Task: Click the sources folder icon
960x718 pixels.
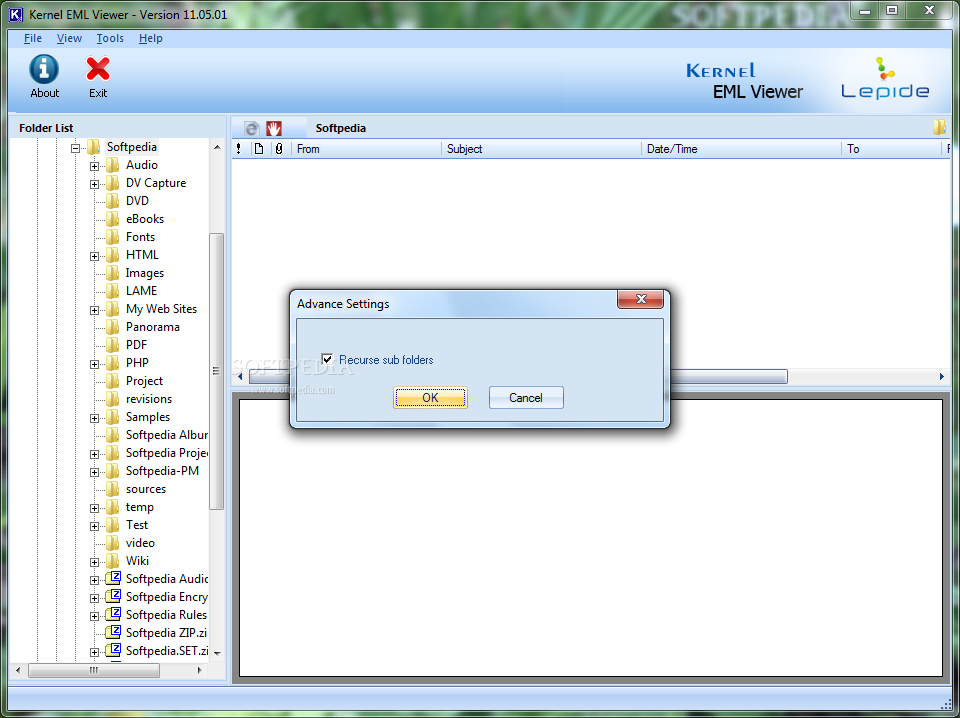Action: (113, 489)
